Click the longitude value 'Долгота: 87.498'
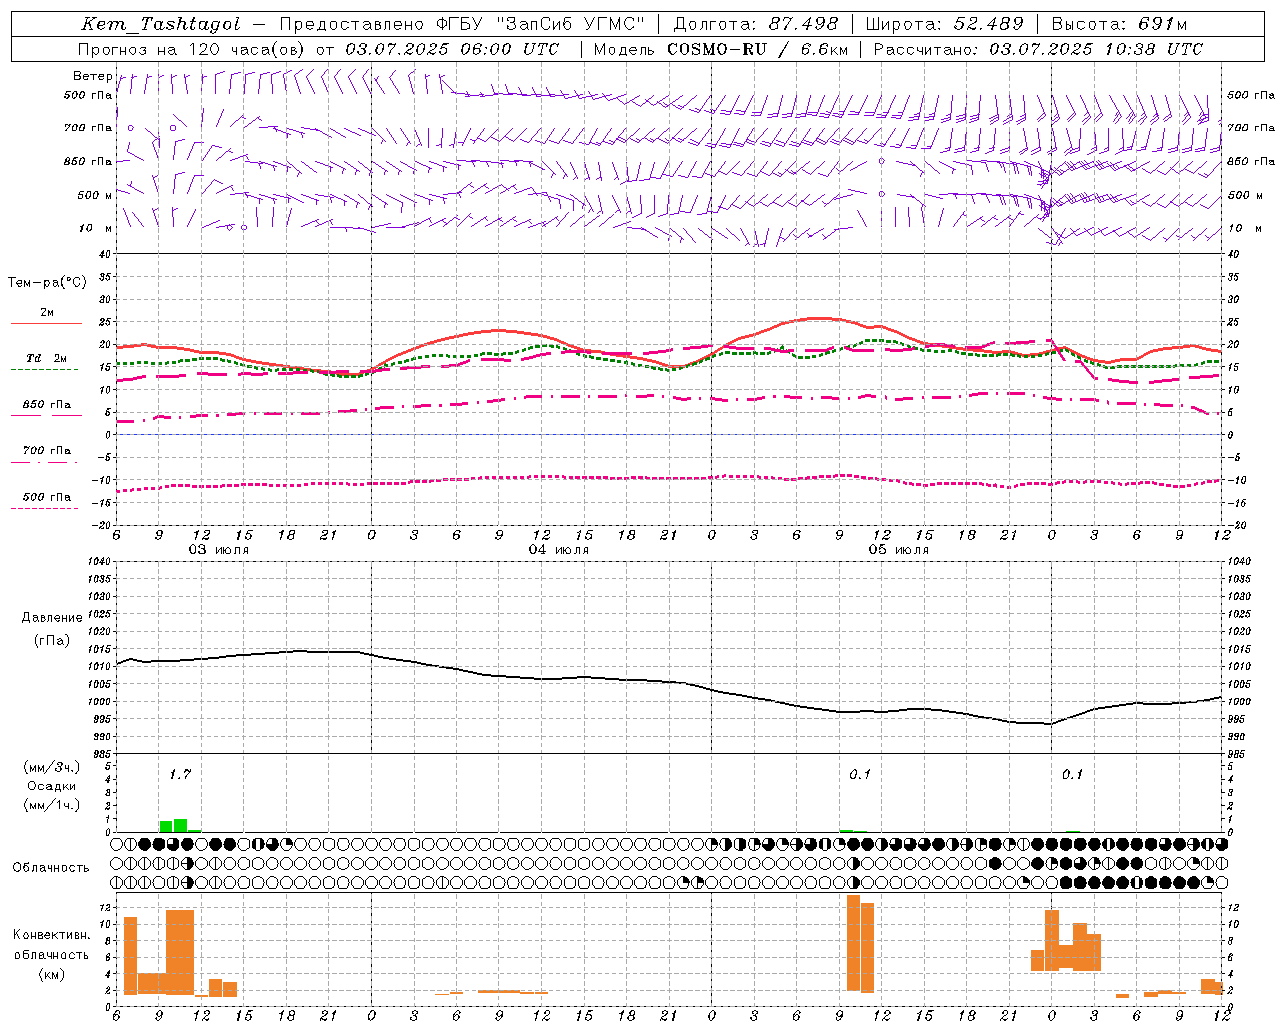The image size is (1280, 1024). (756, 24)
